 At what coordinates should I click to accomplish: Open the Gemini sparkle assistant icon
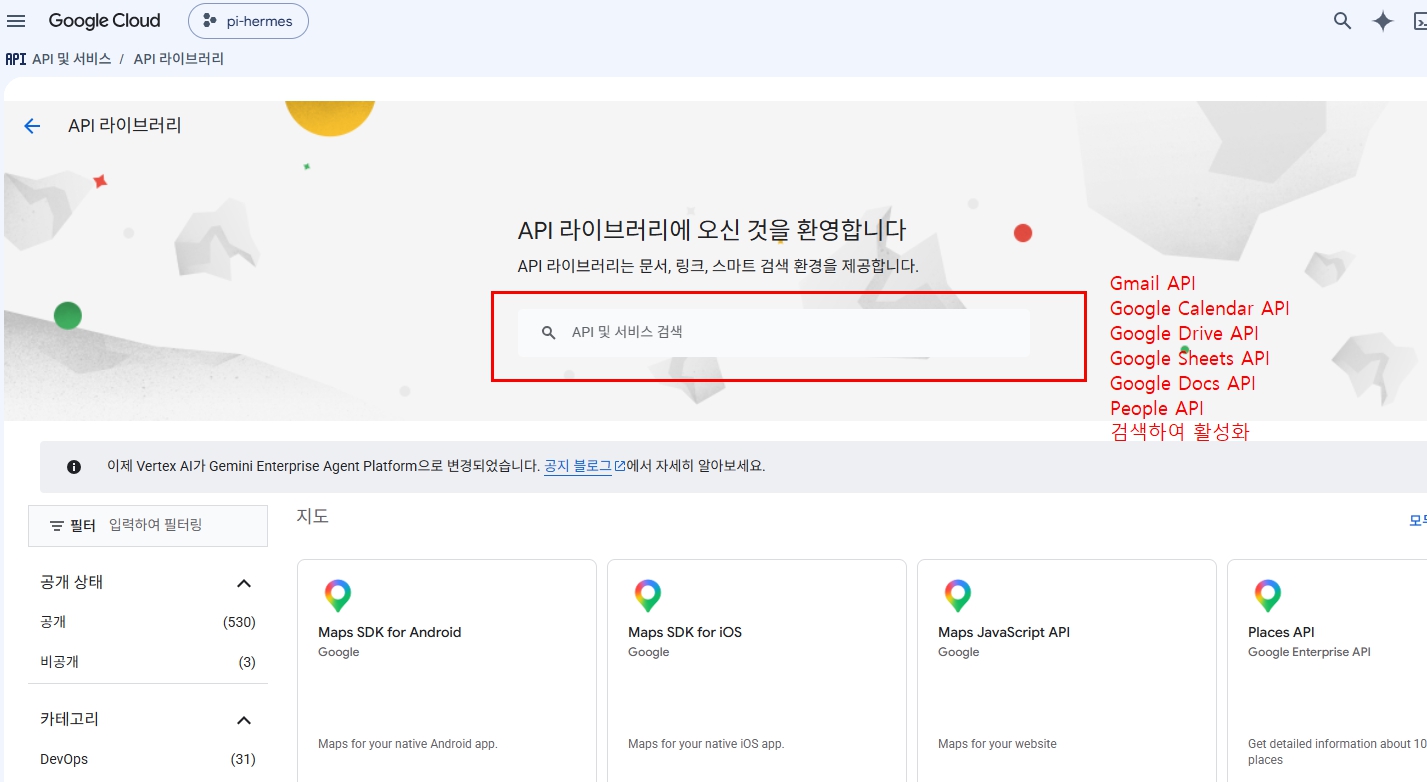tap(1383, 21)
